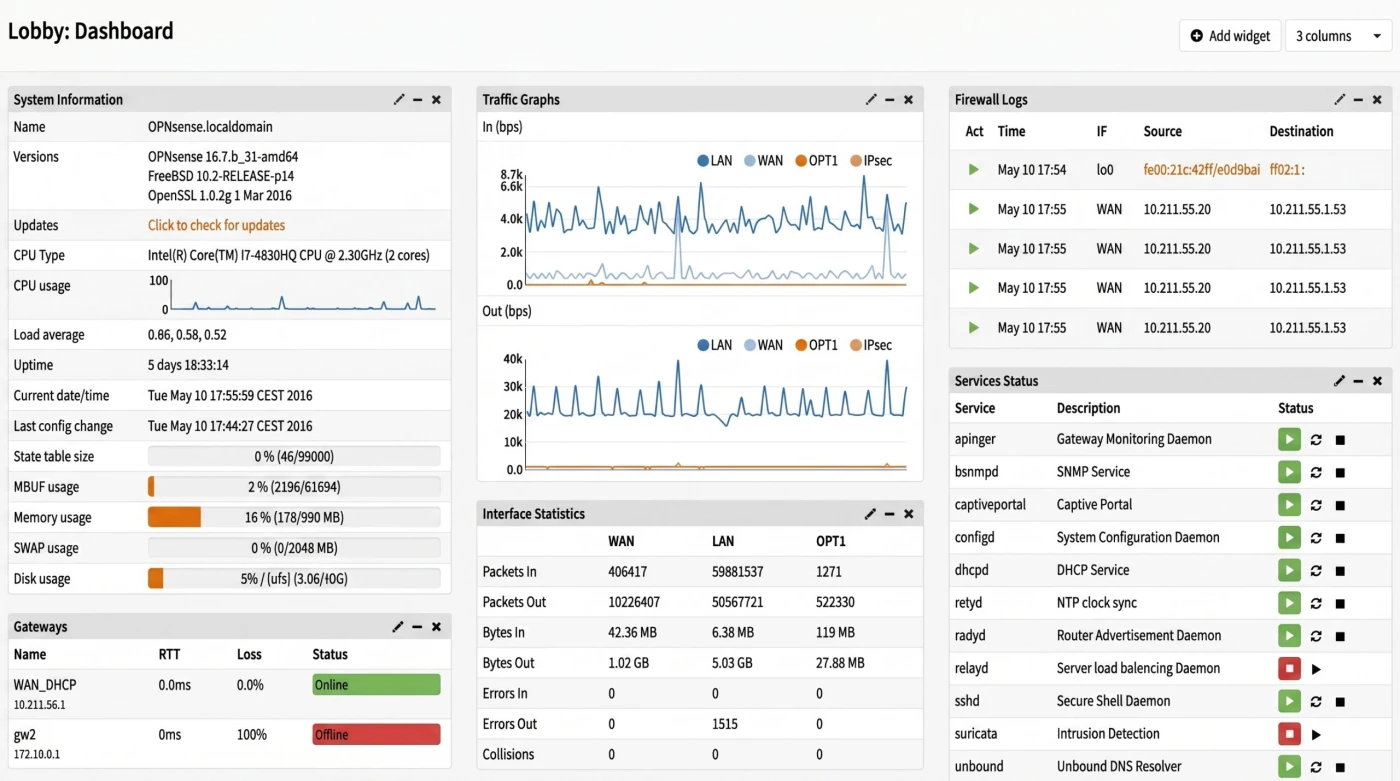Toggle WAN series in Out graph legend
Screen dimensions: 1400x781
(764, 345)
